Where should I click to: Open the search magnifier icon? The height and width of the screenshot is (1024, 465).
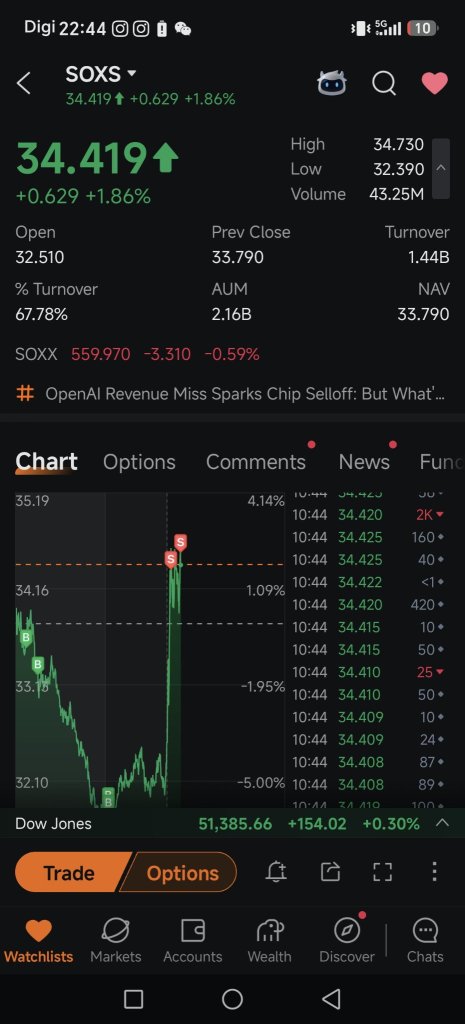384,84
